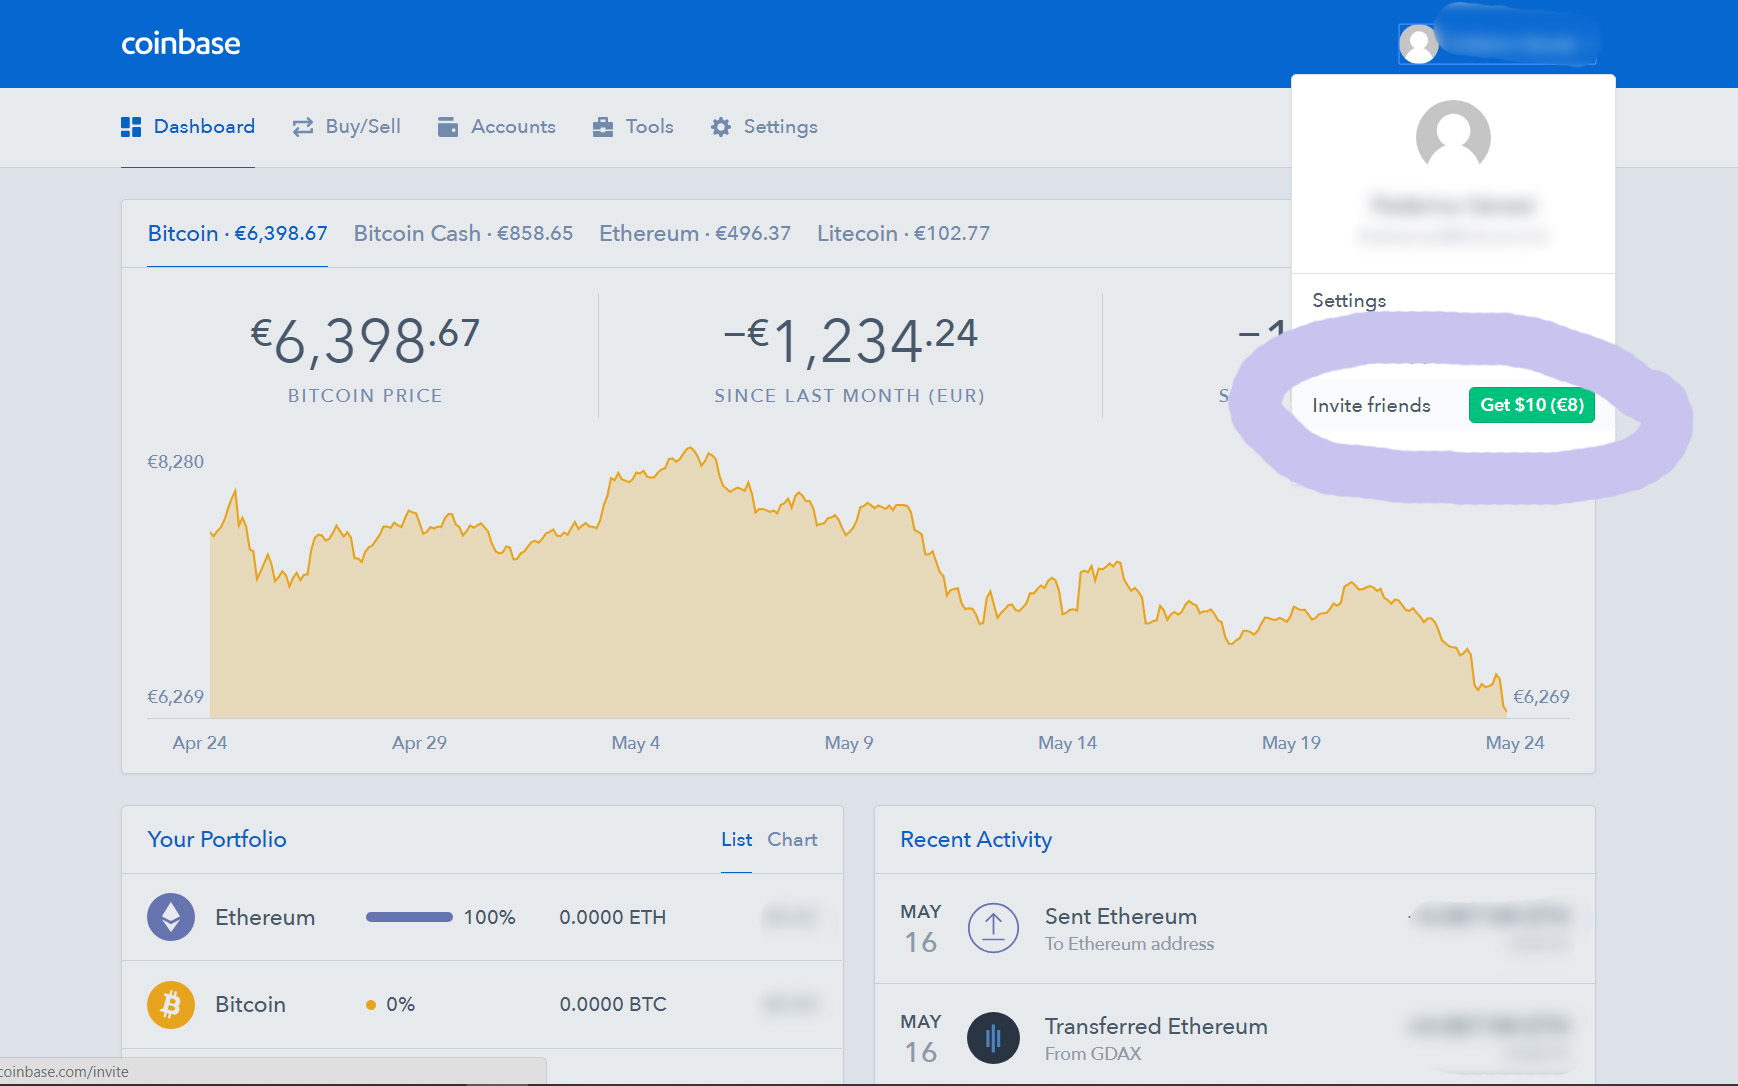Viewport: 1738px width, 1086px height.
Task: Open the Tools tab
Action: (633, 127)
